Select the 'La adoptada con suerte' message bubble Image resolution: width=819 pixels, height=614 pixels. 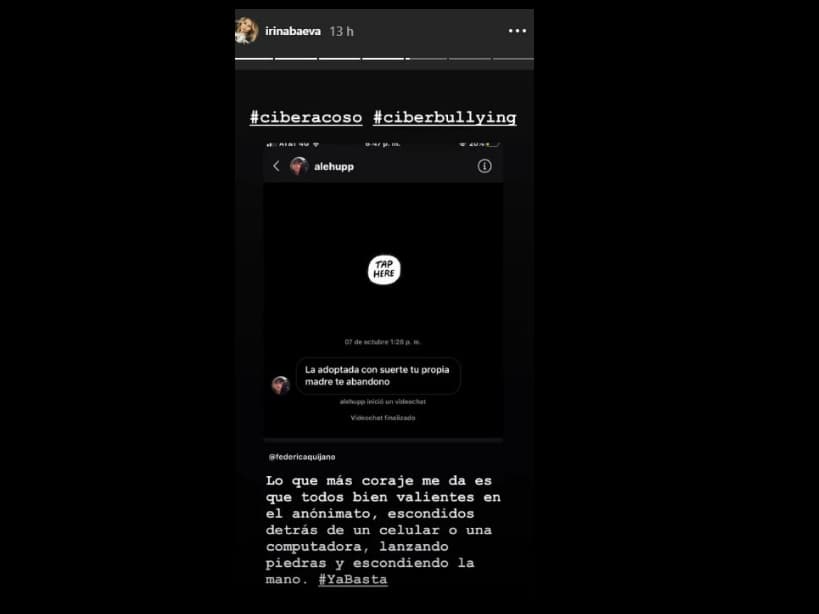(378, 375)
